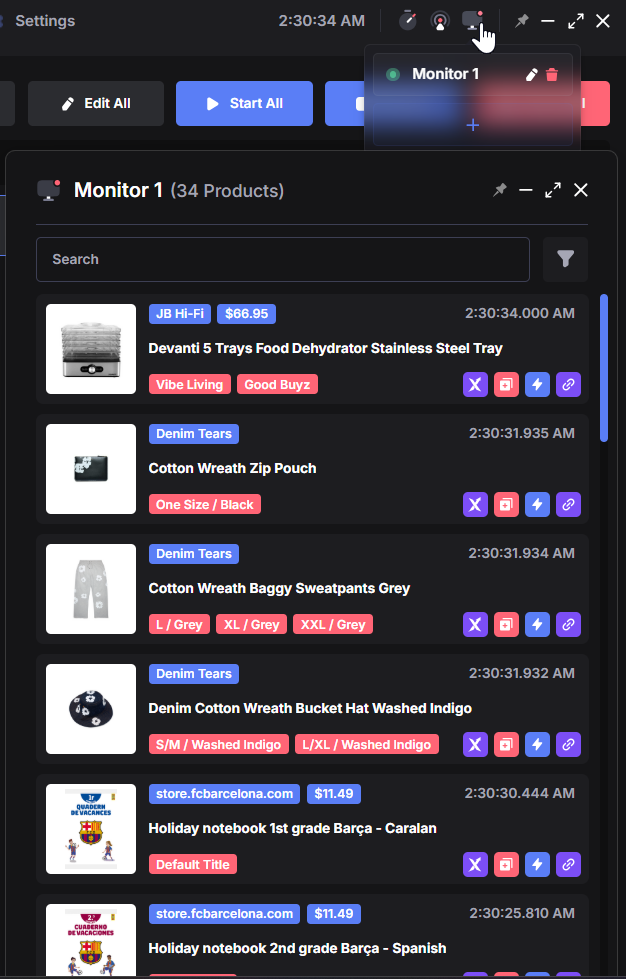Image resolution: width=626 pixels, height=979 pixels.
Task: Click the L/XL / Washed Indigo variant tag
Action: point(367,744)
